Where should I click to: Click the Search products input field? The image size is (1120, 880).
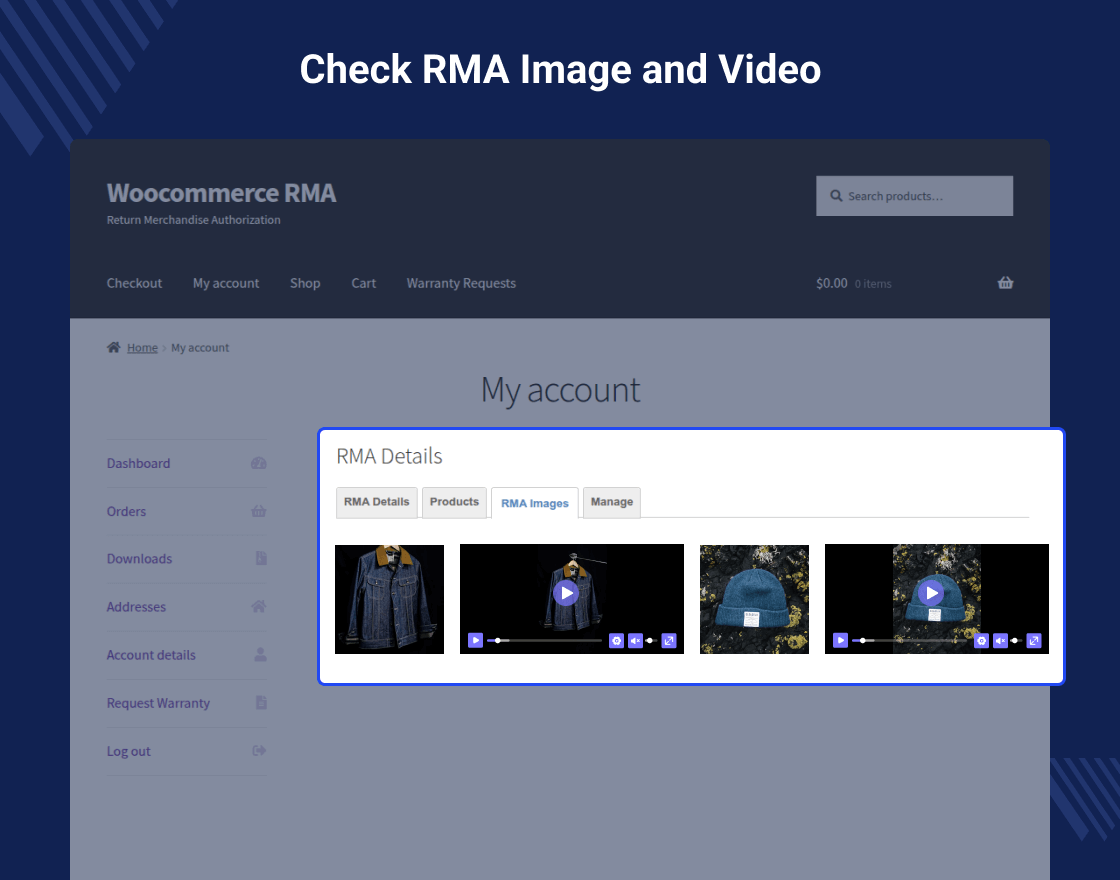pos(914,196)
